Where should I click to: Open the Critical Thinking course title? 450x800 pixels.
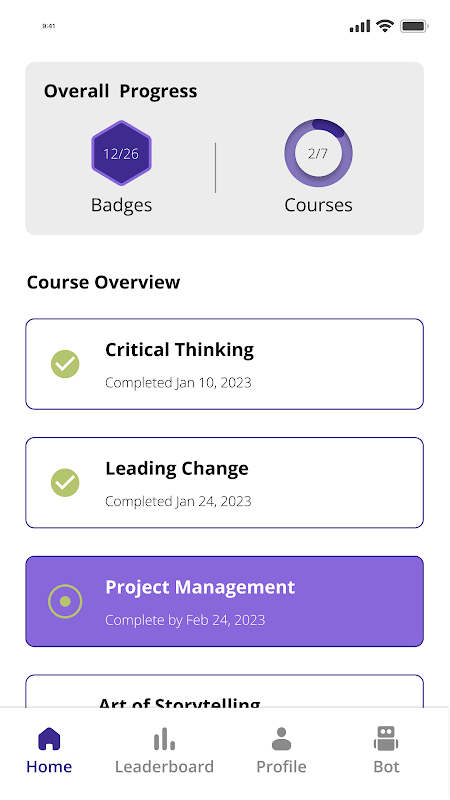click(x=179, y=349)
